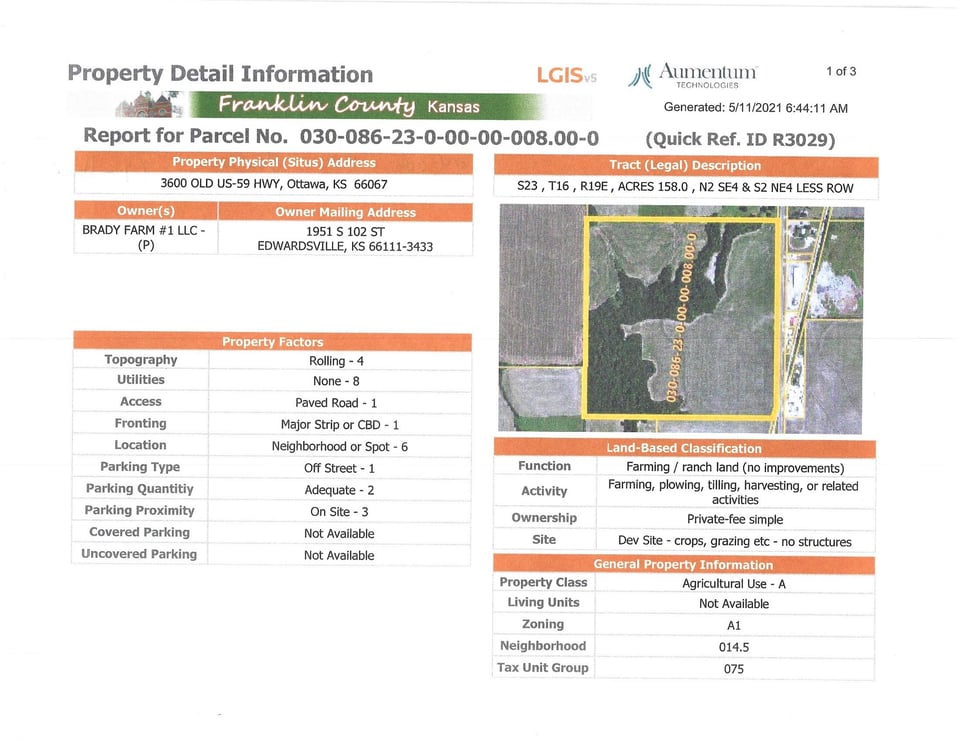Click the LGIS v5 logo

pyautogui.click(x=566, y=75)
